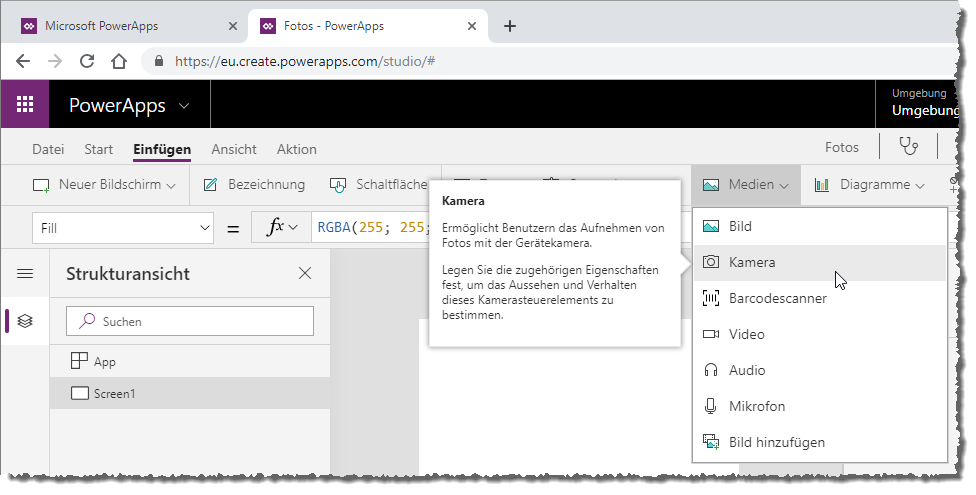Switch to the Ansicht tab
Screen dimensions: 976x495
click(x=233, y=149)
